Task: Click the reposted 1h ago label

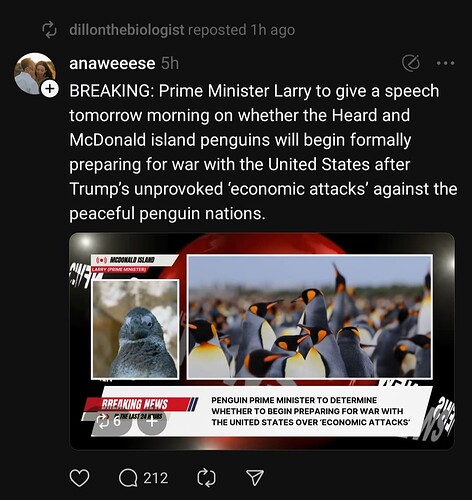Action: pyautogui.click(x=242, y=30)
